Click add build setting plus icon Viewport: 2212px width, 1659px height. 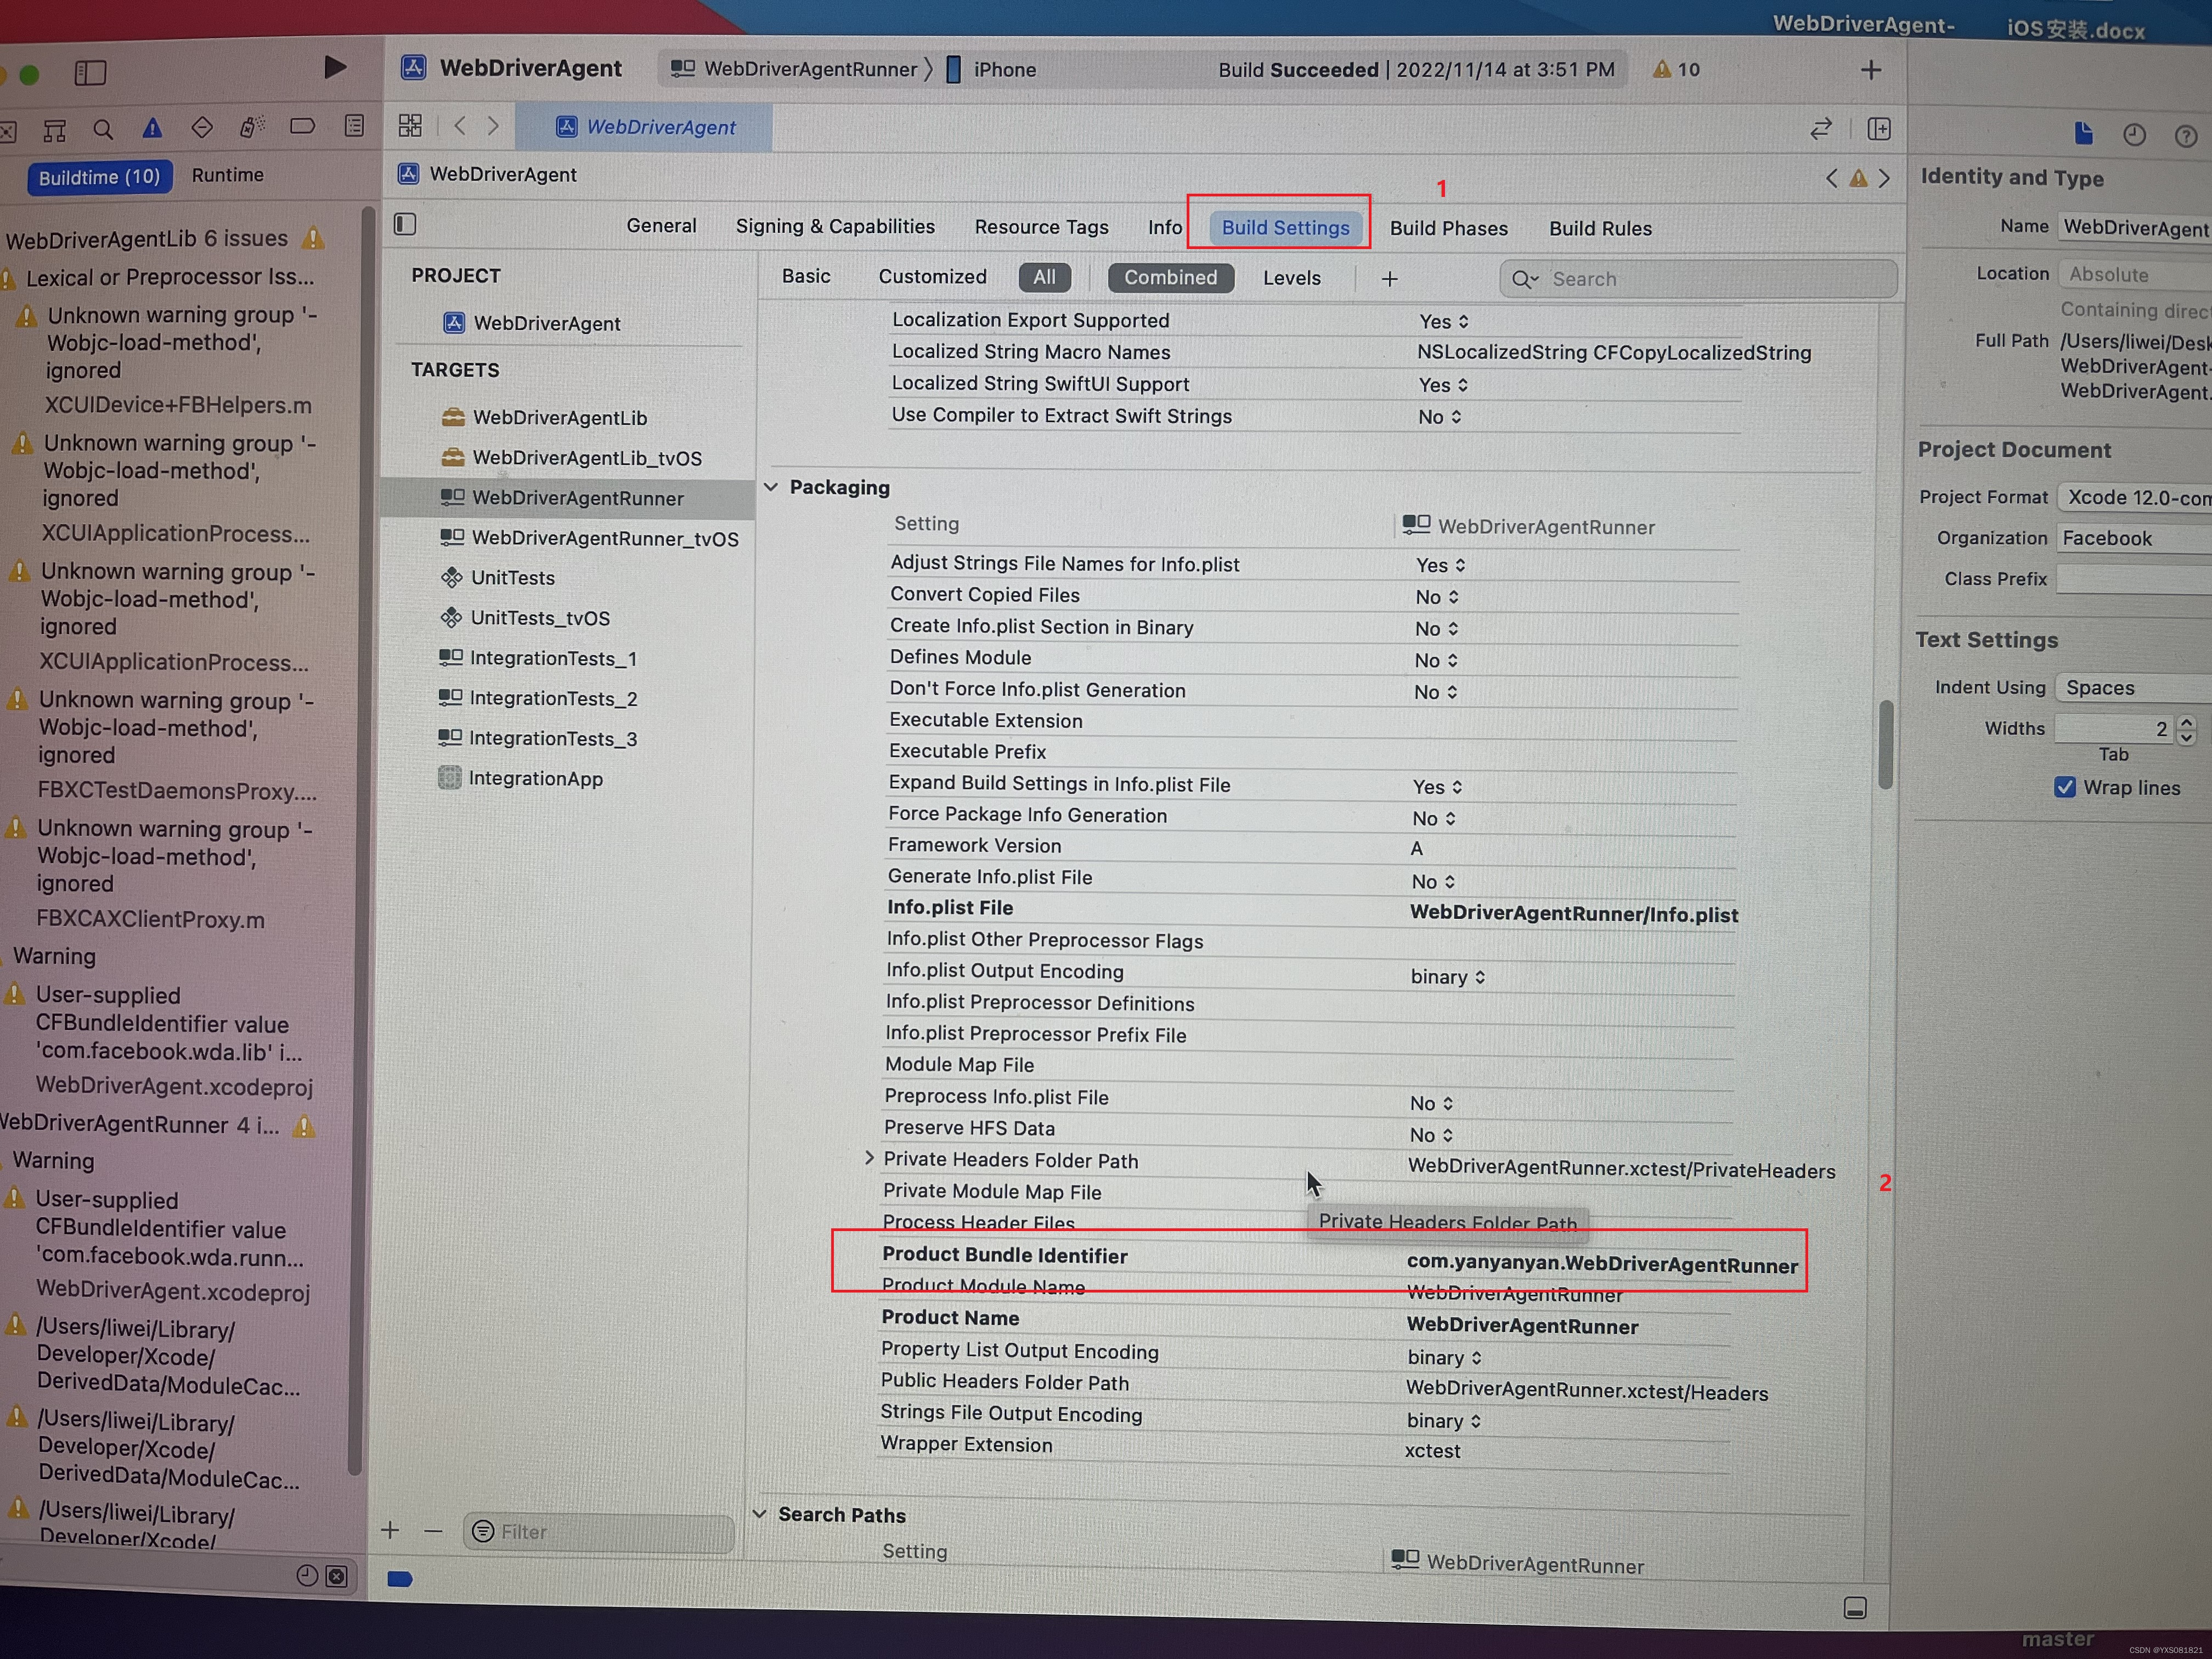tap(1389, 279)
